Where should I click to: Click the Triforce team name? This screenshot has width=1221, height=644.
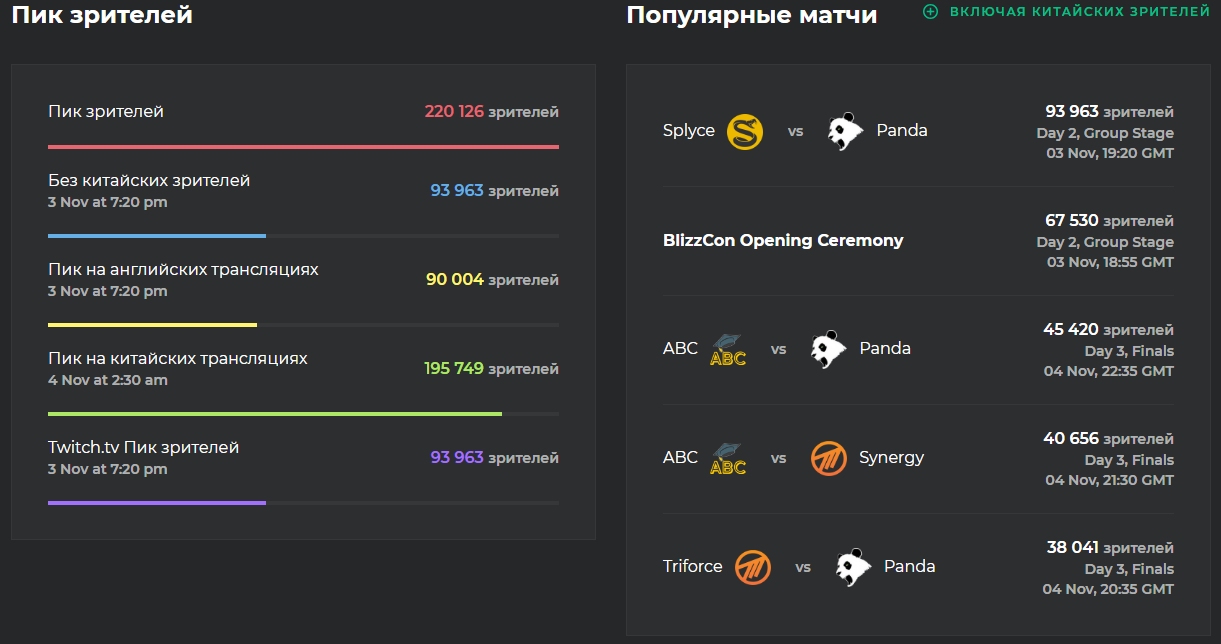click(x=692, y=567)
